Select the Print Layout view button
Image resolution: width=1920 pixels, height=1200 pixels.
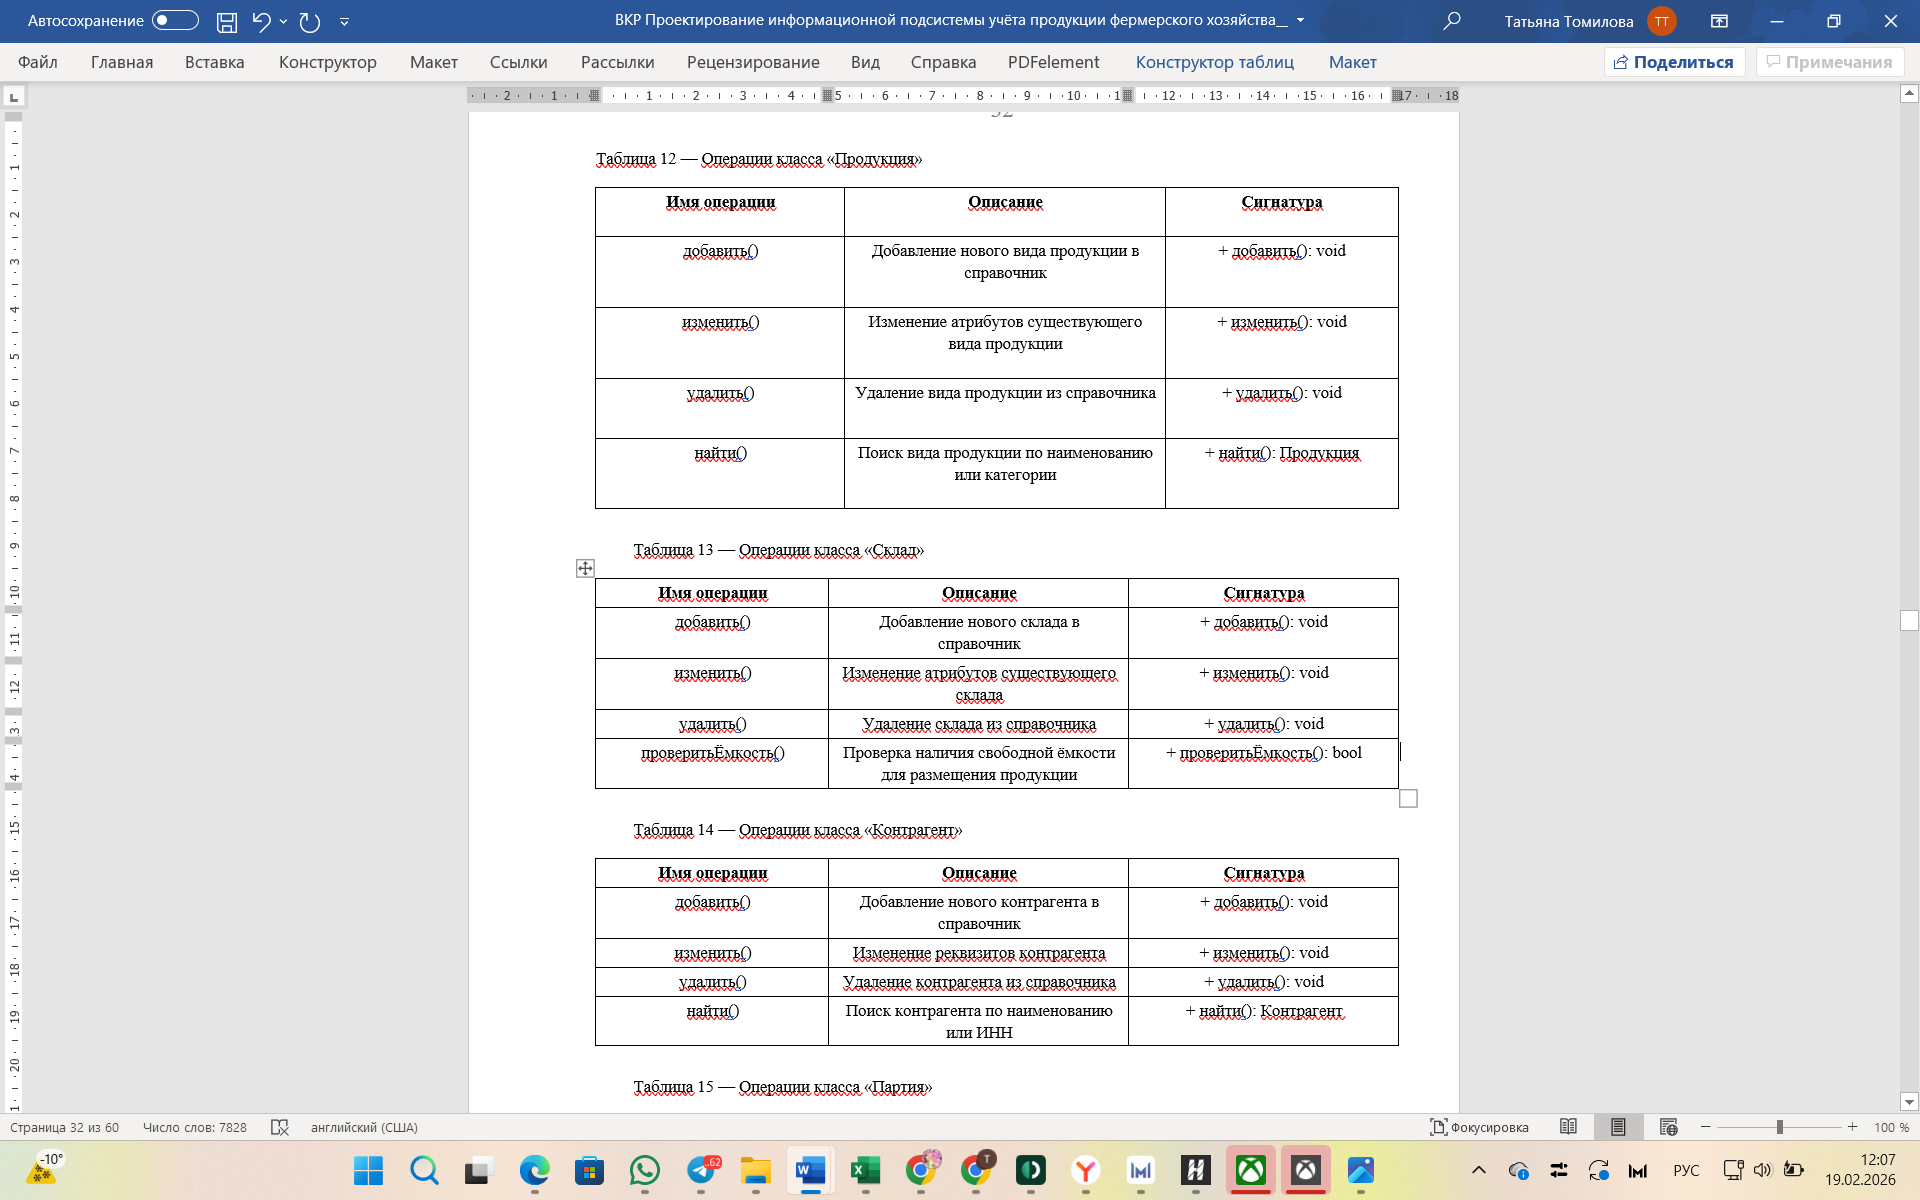click(1617, 1127)
